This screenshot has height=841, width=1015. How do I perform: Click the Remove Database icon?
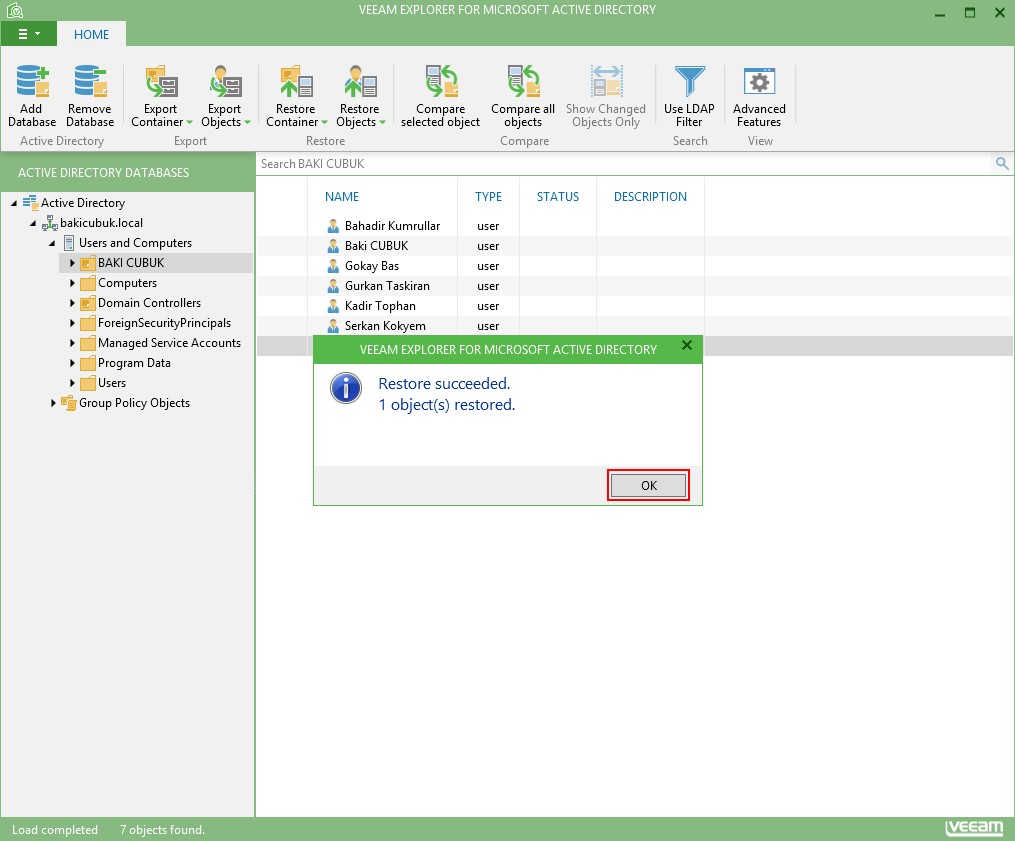[90, 81]
